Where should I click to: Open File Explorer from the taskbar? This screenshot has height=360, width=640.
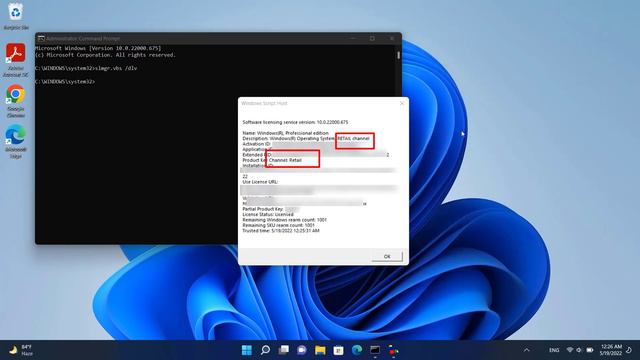320,350
